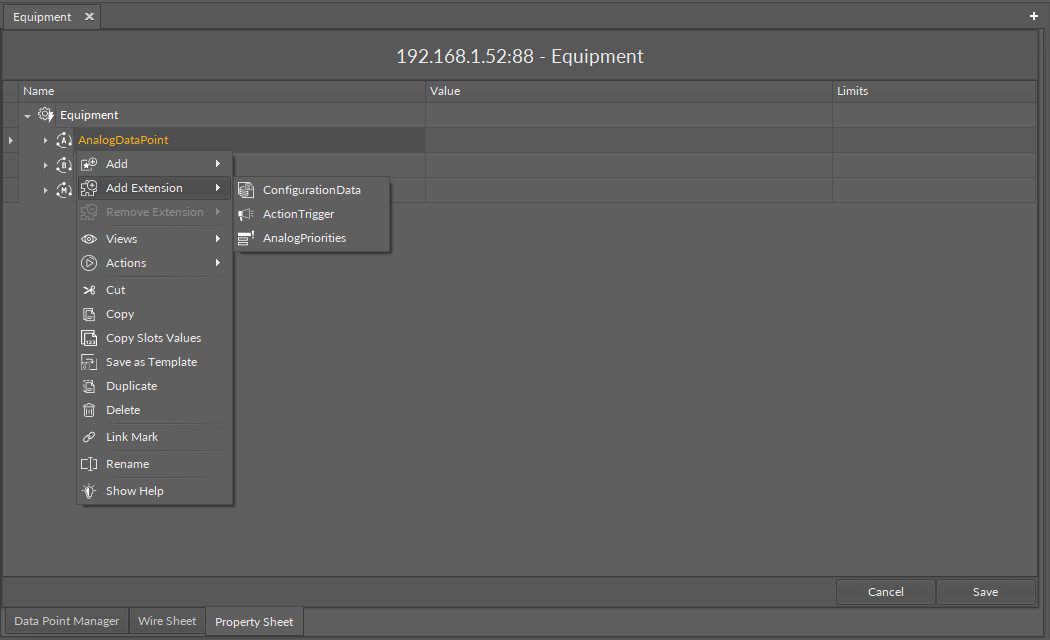This screenshot has width=1050, height=640.
Task: Click the Link Mark chain icon
Action: (x=89, y=437)
